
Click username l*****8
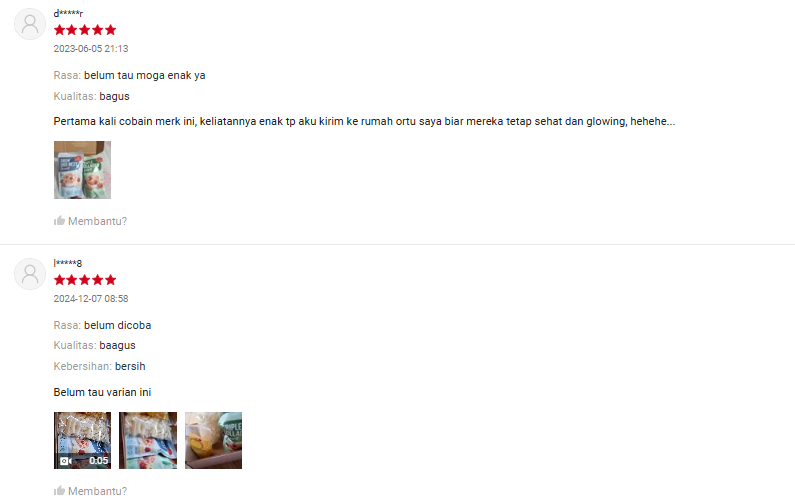coord(67,263)
